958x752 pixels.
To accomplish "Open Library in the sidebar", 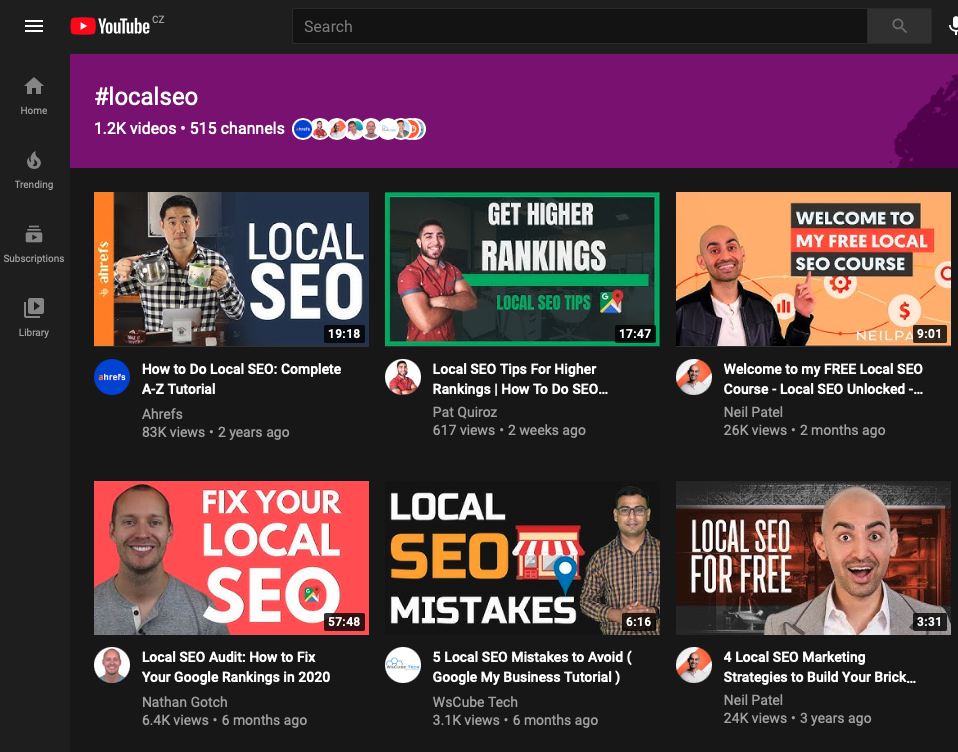I will point(34,318).
